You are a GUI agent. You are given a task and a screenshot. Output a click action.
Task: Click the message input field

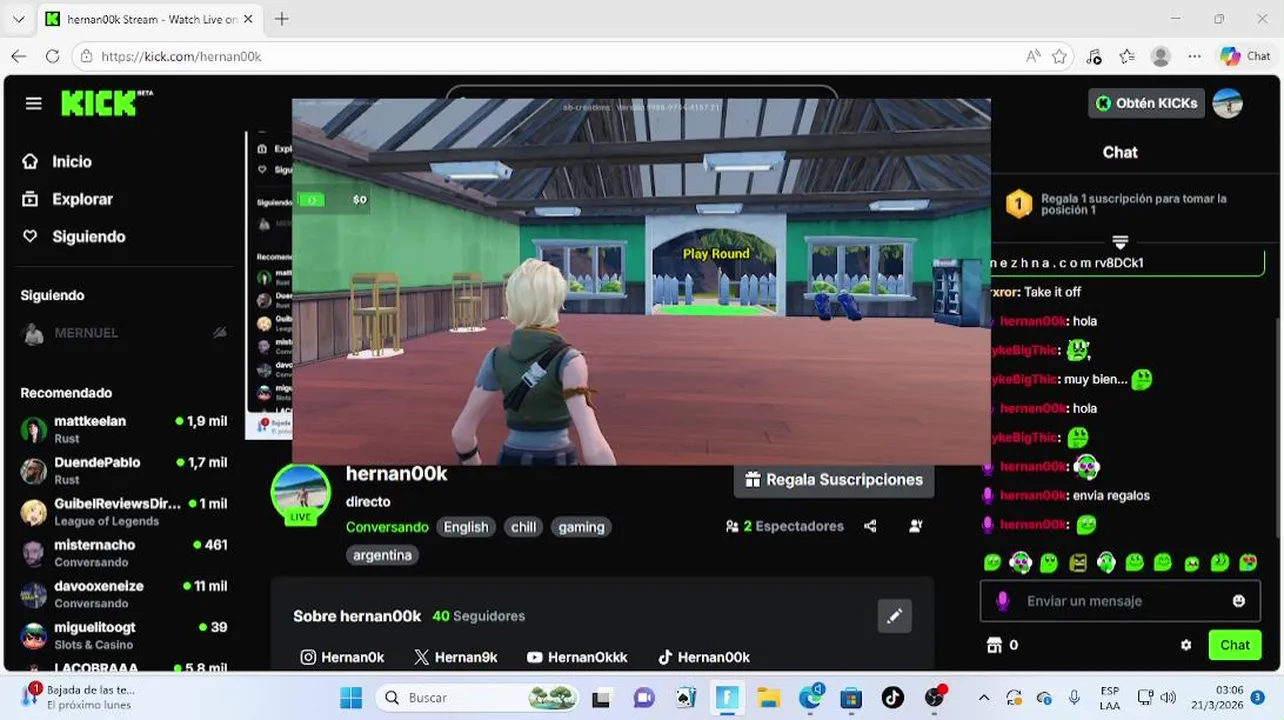coord(1120,601)
